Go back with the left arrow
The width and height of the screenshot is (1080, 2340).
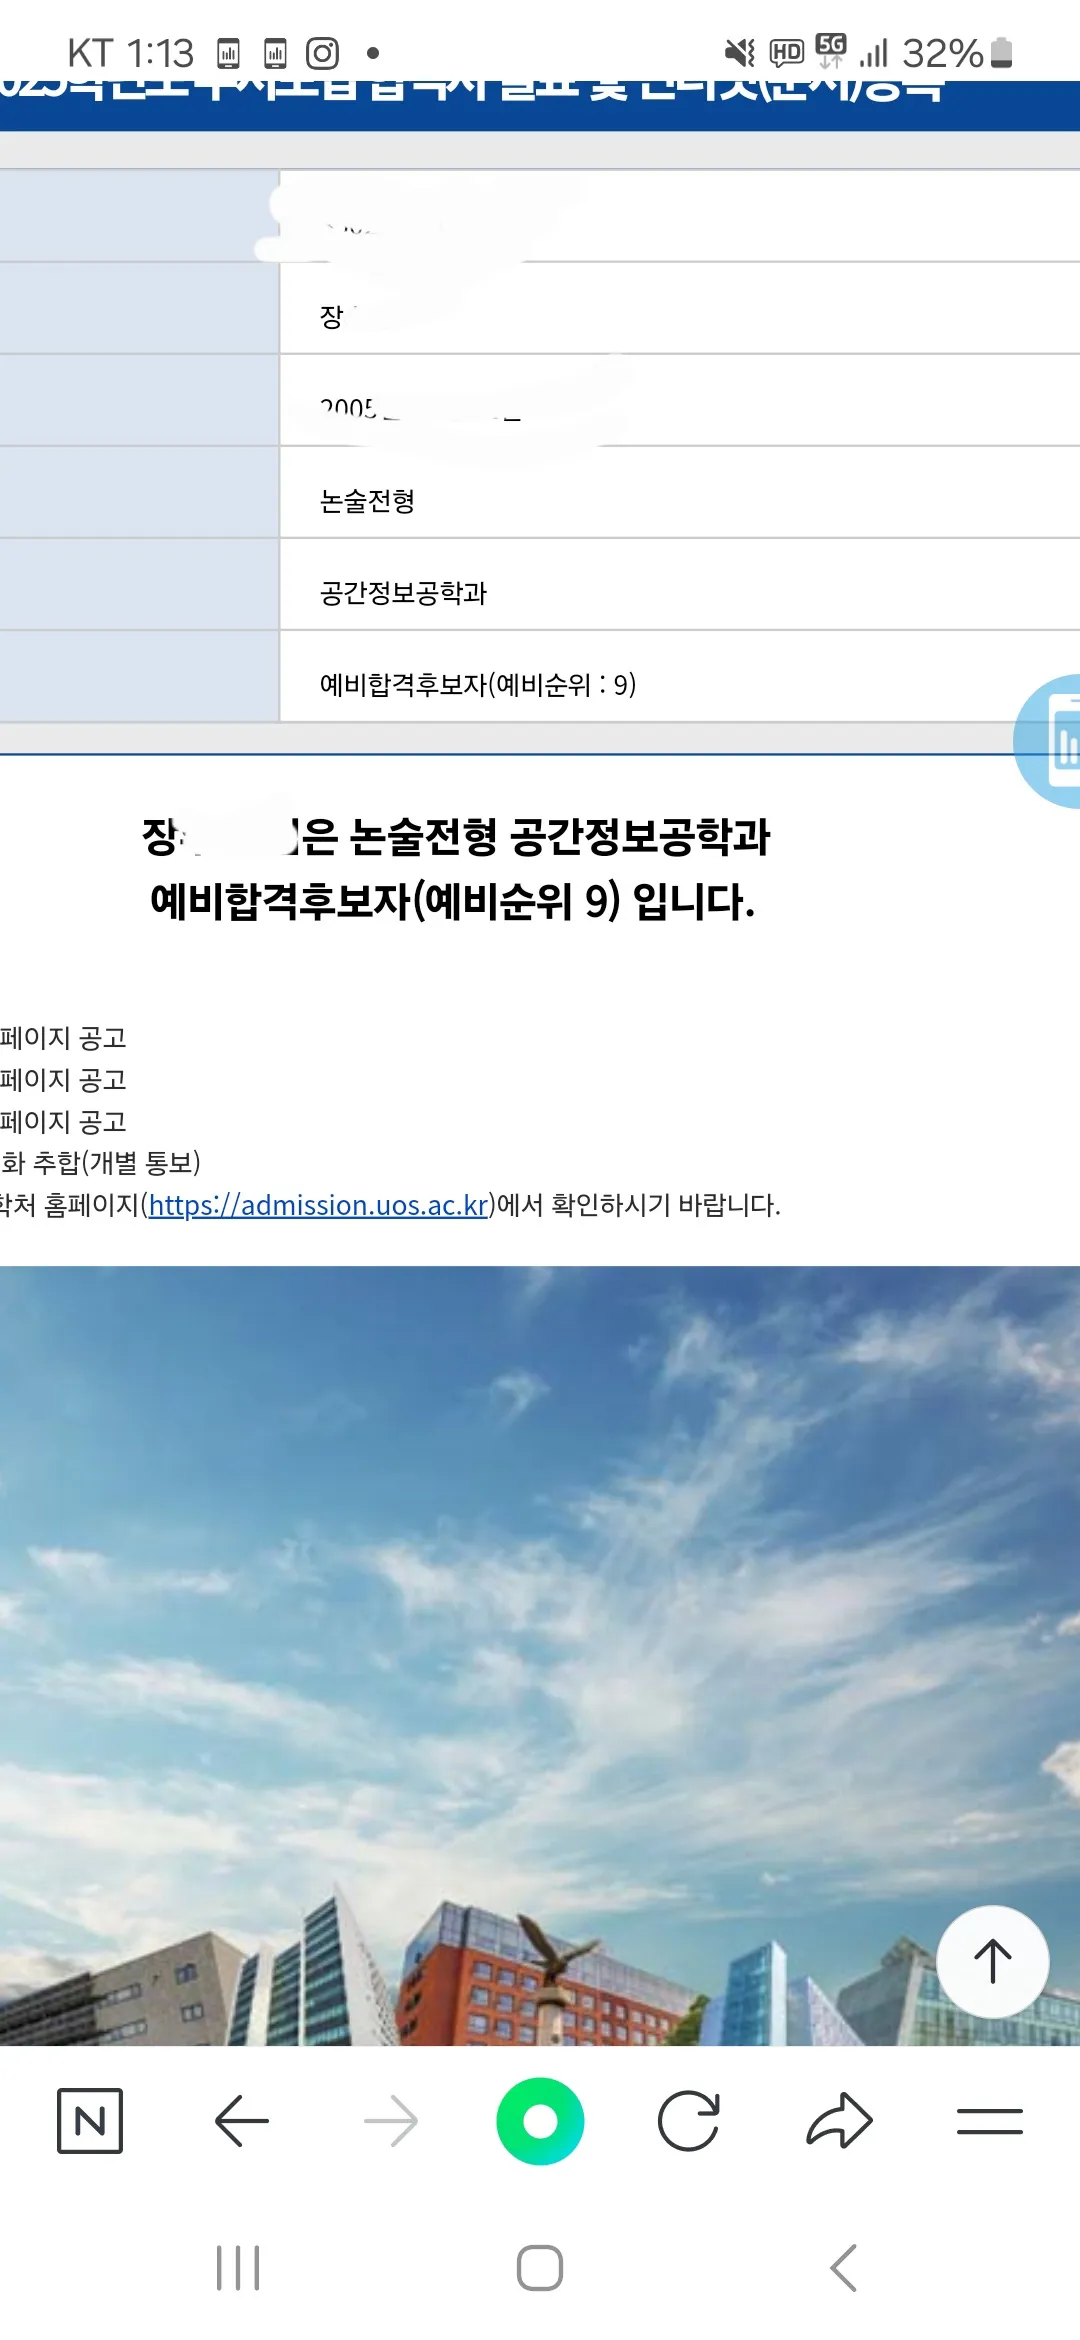coord(241,2120)
